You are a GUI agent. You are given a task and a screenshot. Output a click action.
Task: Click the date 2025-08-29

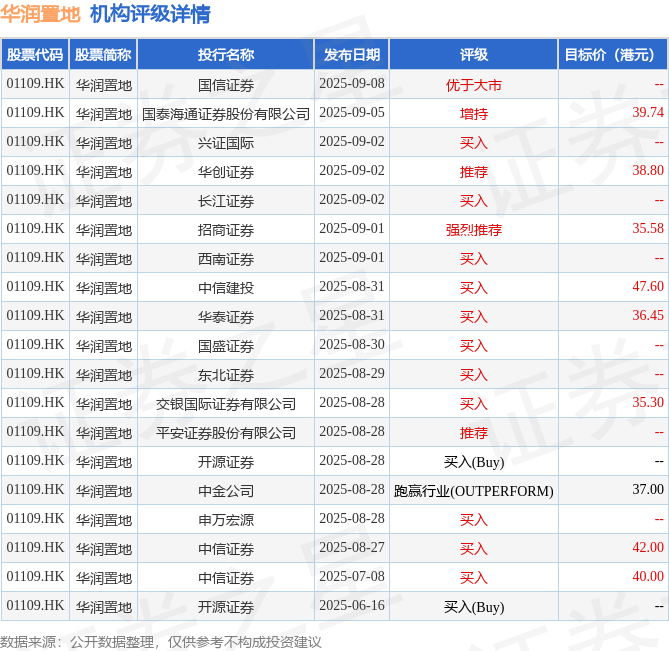[352, 373]
